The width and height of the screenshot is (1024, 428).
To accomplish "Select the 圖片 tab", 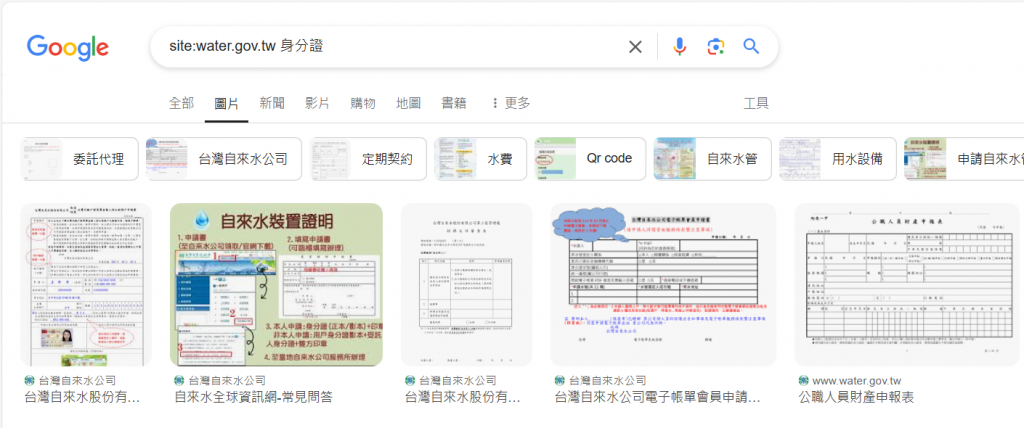I will click(x=227, y=103).
